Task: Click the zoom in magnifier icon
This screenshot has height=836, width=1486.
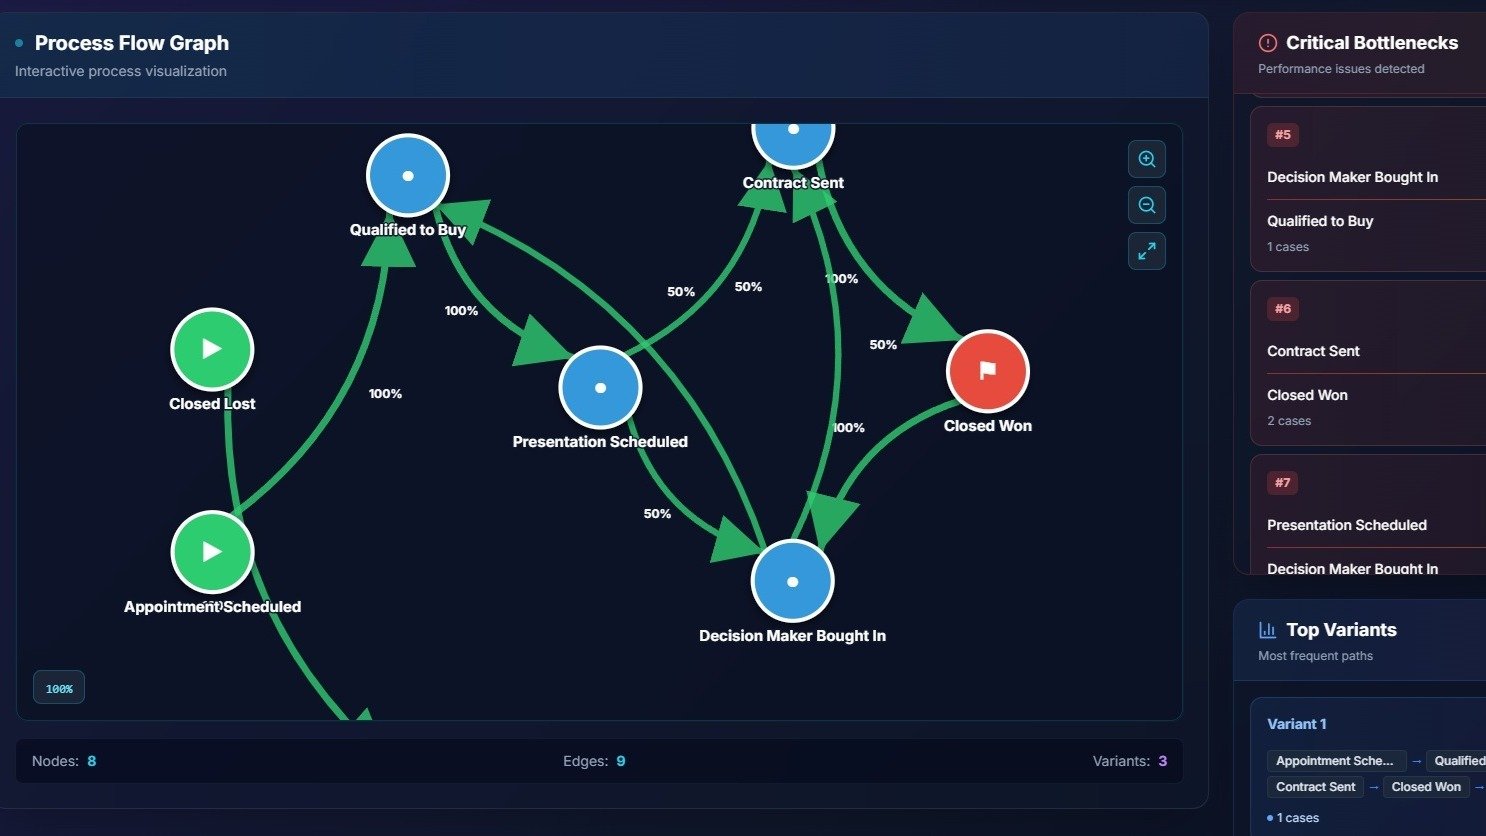Action: 1147,159
